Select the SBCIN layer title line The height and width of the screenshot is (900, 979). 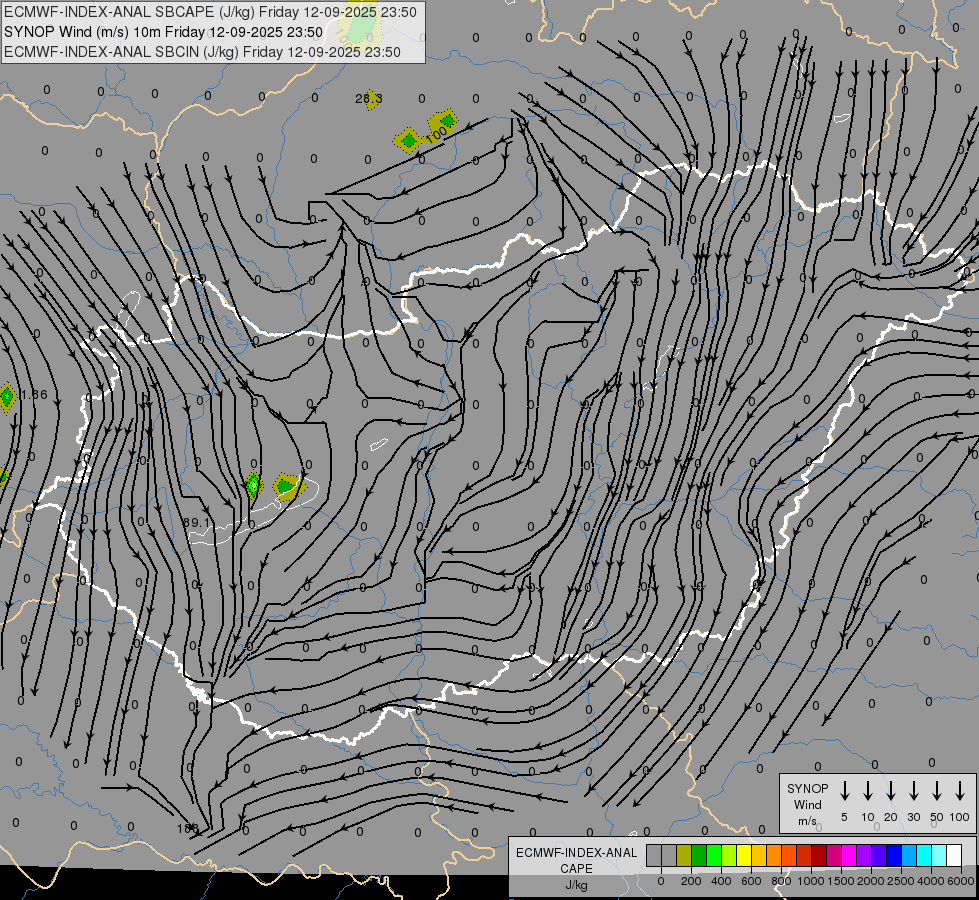coord(202,52)
